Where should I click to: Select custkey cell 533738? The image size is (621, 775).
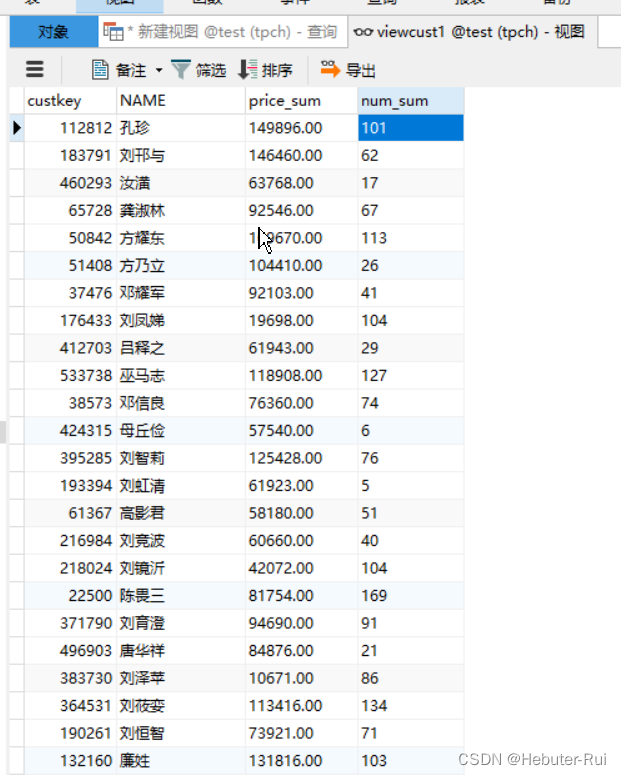[x=70, y=376]
